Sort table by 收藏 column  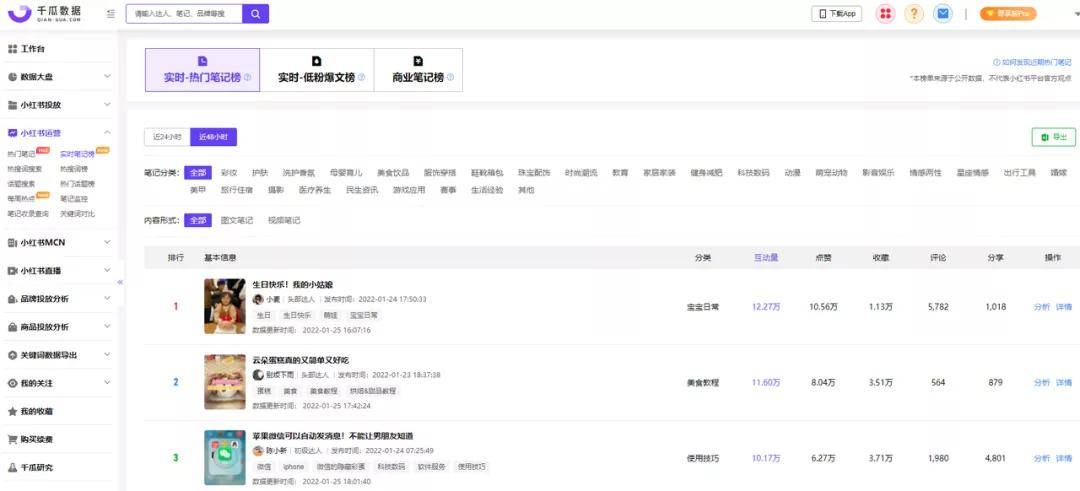click(x=880, y=258)
